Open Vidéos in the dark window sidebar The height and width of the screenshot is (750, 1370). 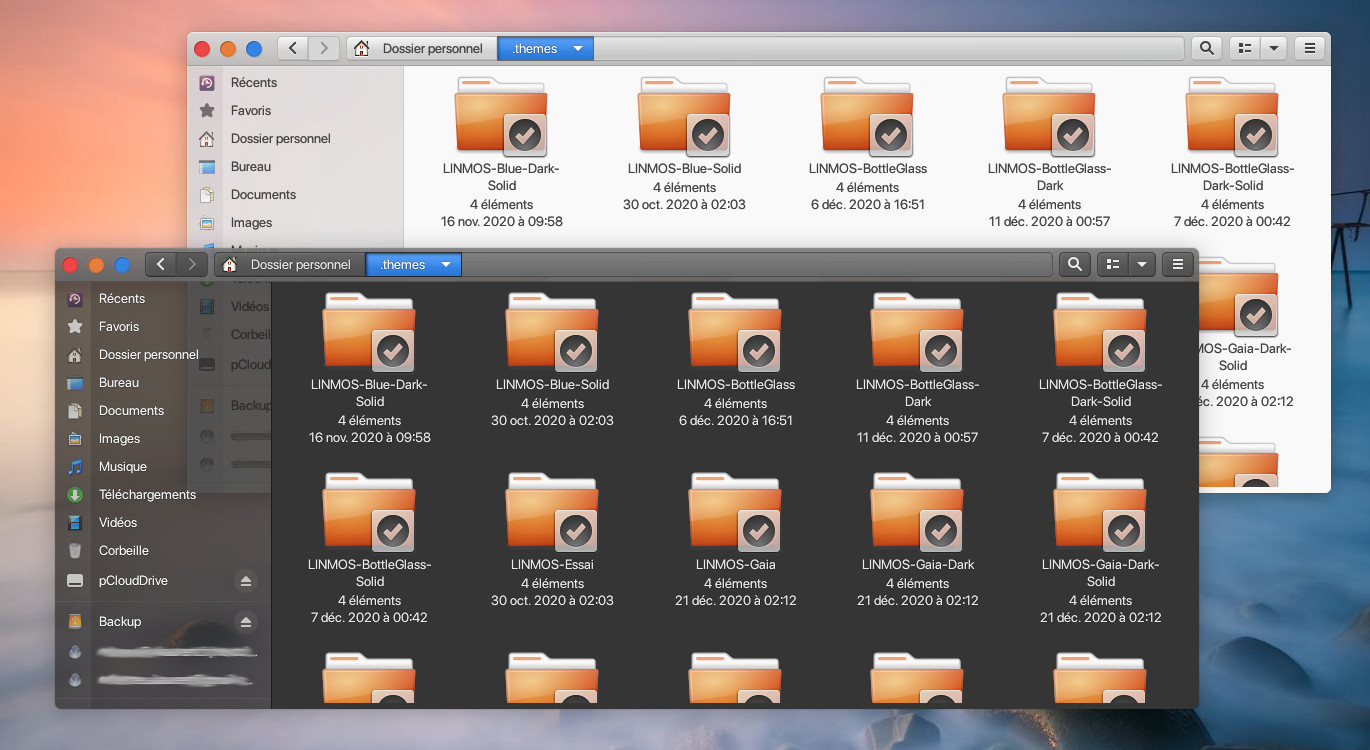pyautogui.click(x=162, y=523)
